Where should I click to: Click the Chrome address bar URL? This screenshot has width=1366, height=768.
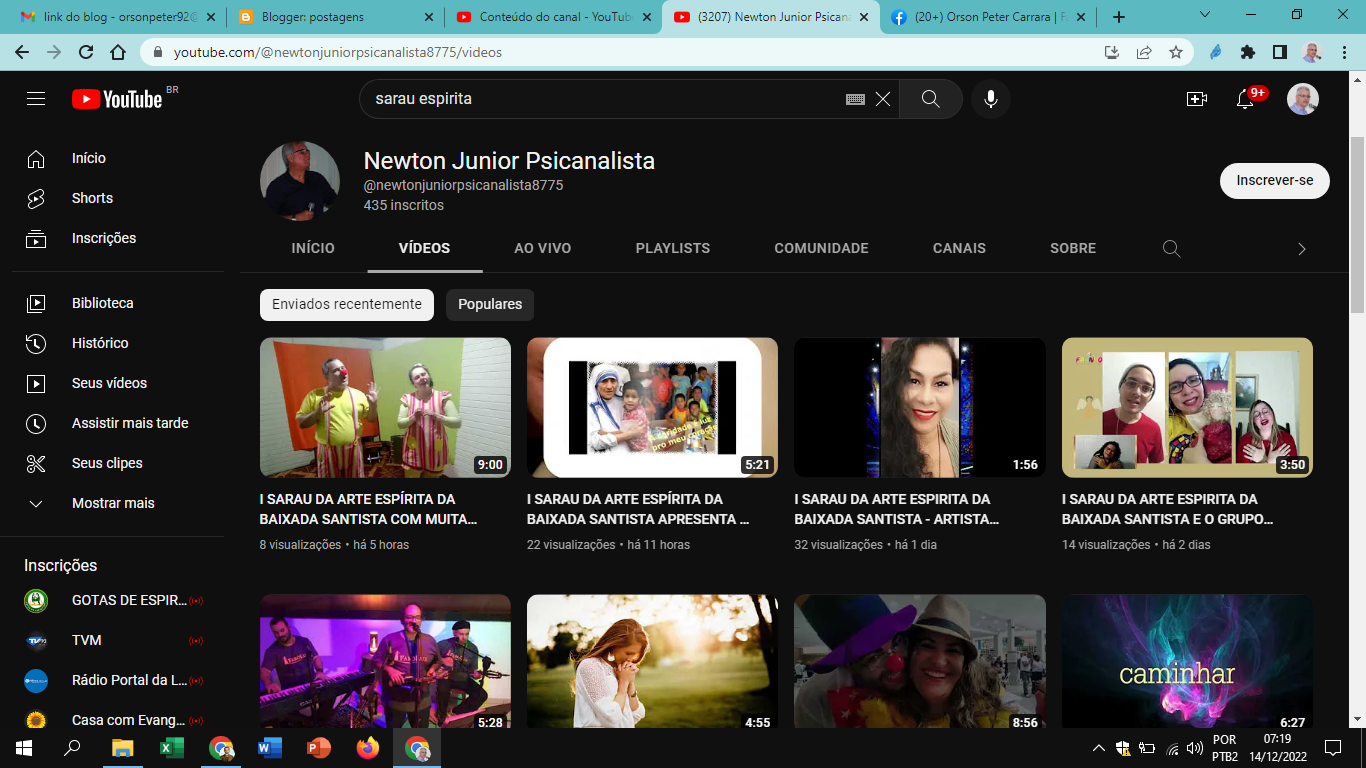coord(338,52)
